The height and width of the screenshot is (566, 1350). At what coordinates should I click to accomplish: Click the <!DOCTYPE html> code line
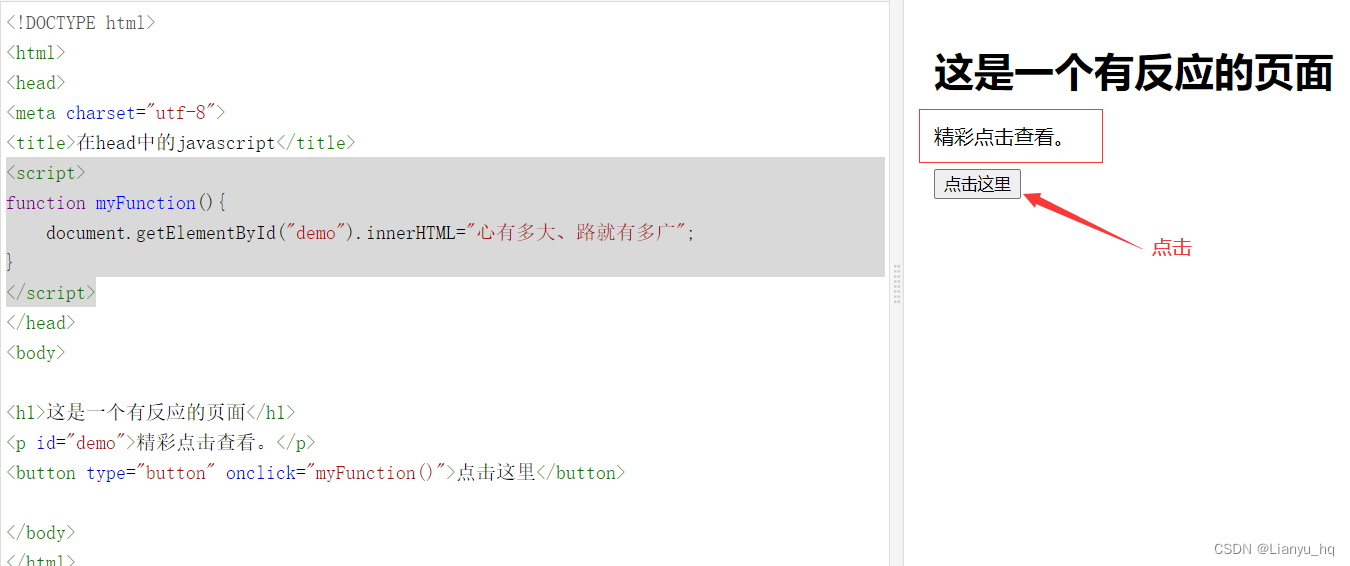pos(81,23)
